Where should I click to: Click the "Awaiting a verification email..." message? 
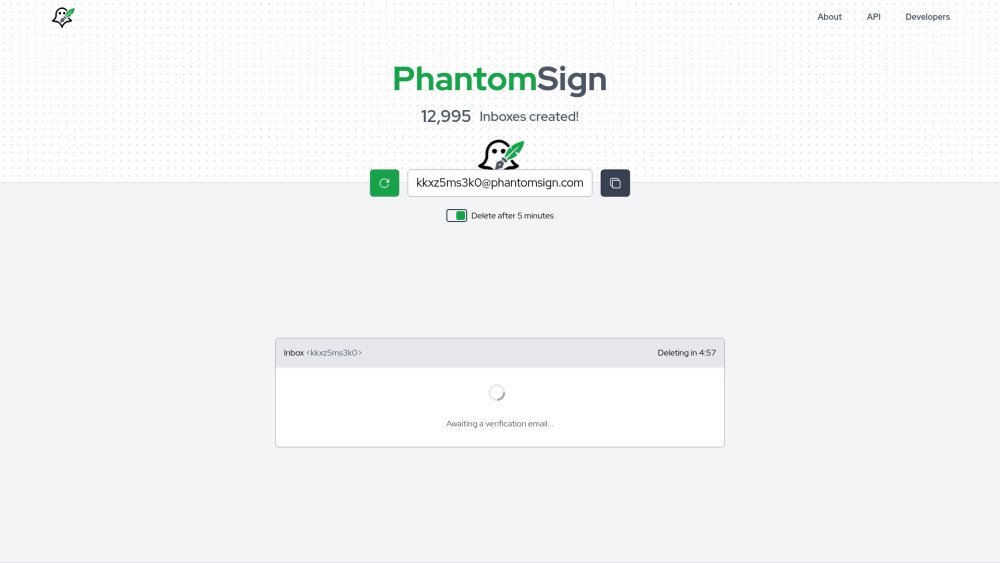(x=499, y=424)
